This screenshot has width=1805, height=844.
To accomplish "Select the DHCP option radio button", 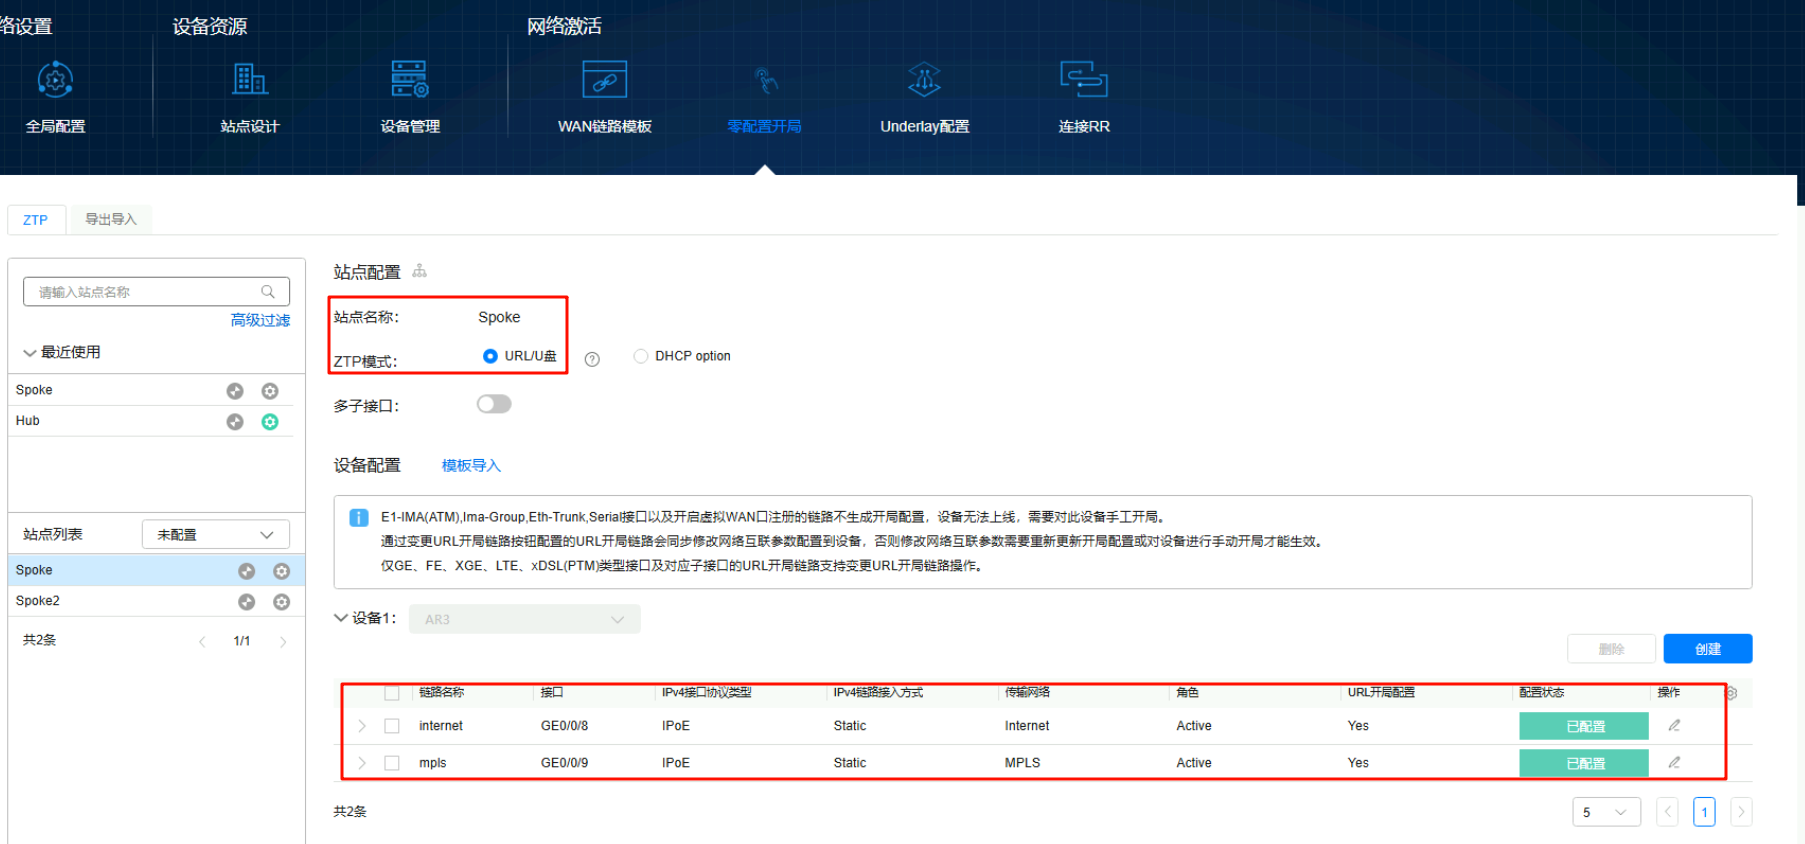I will pyautogui.click(x=641, y=356).
